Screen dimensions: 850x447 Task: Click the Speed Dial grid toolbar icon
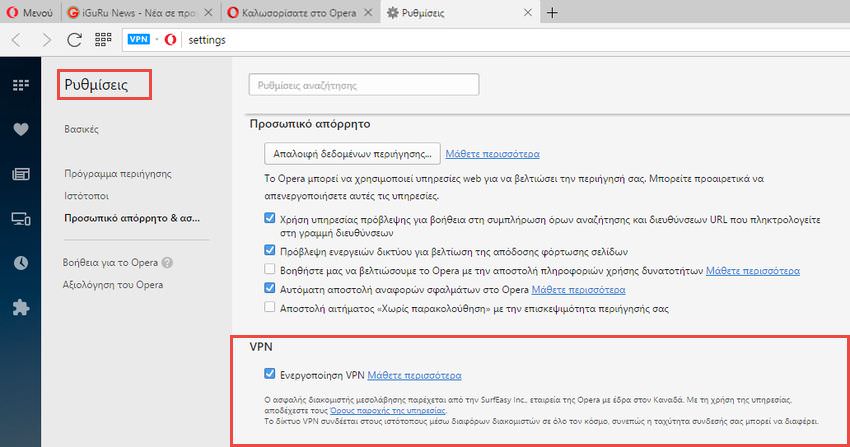coord(102,40)
